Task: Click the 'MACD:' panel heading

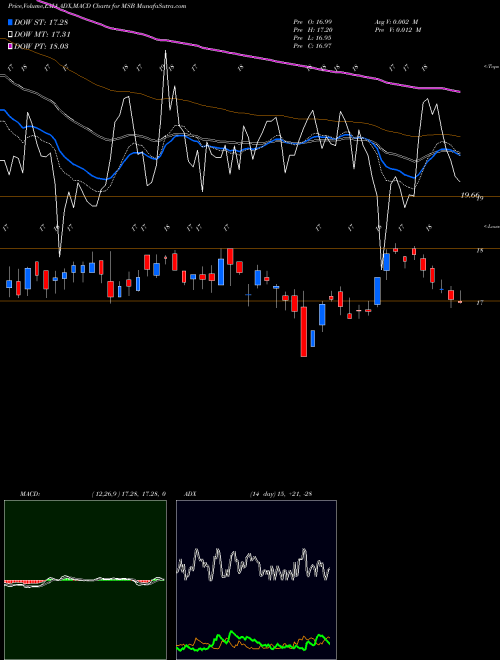Action: click(x=29, y=494)
